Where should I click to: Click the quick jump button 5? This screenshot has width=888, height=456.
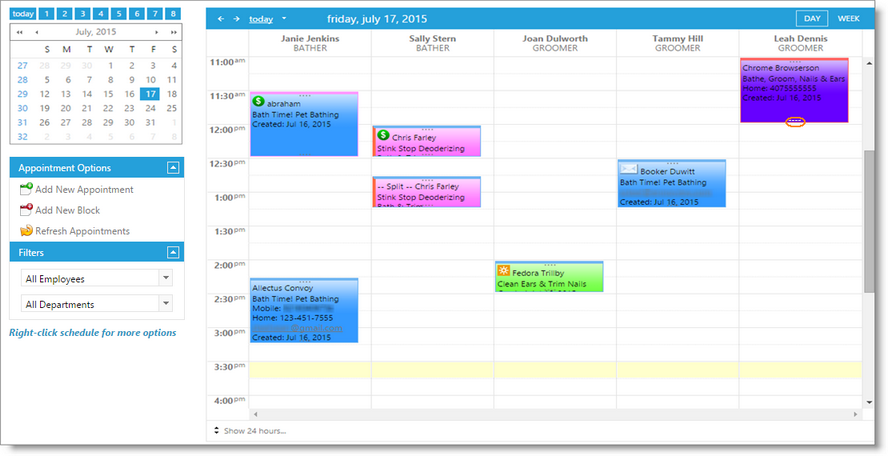(x=119, y=14)
